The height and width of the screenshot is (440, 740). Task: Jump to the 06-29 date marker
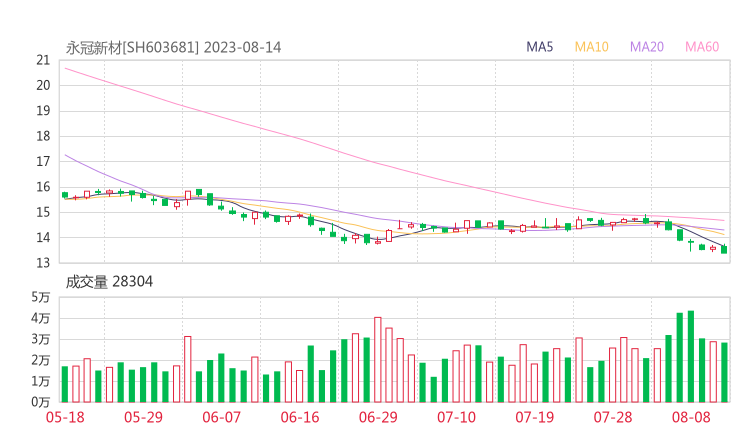[377, 417]
